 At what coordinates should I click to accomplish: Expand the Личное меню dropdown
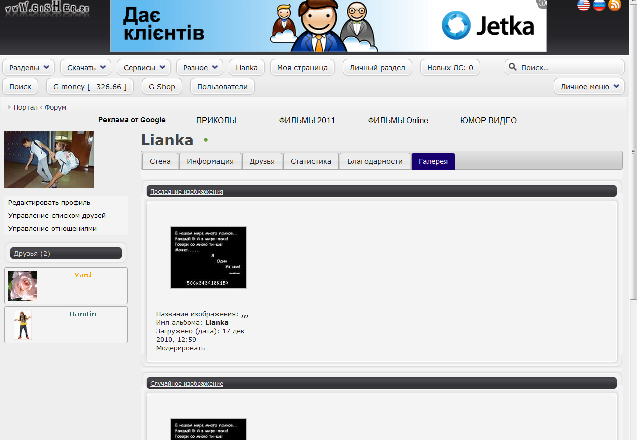589,87
